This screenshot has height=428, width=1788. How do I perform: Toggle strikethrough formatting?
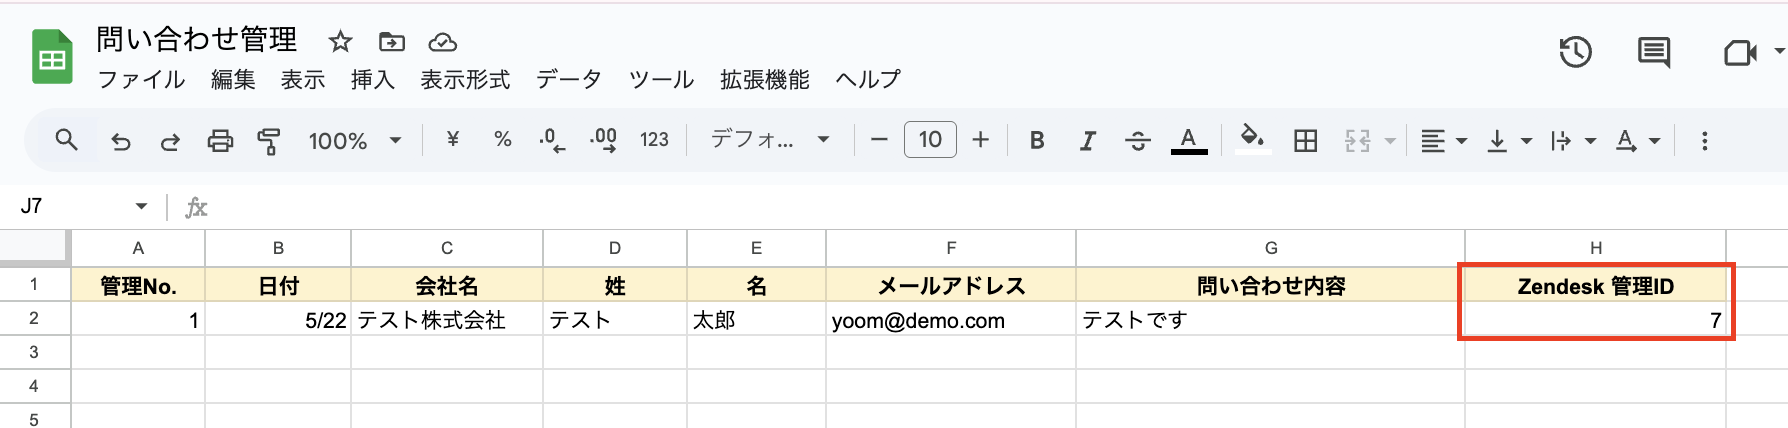(x=1138, y=141)
